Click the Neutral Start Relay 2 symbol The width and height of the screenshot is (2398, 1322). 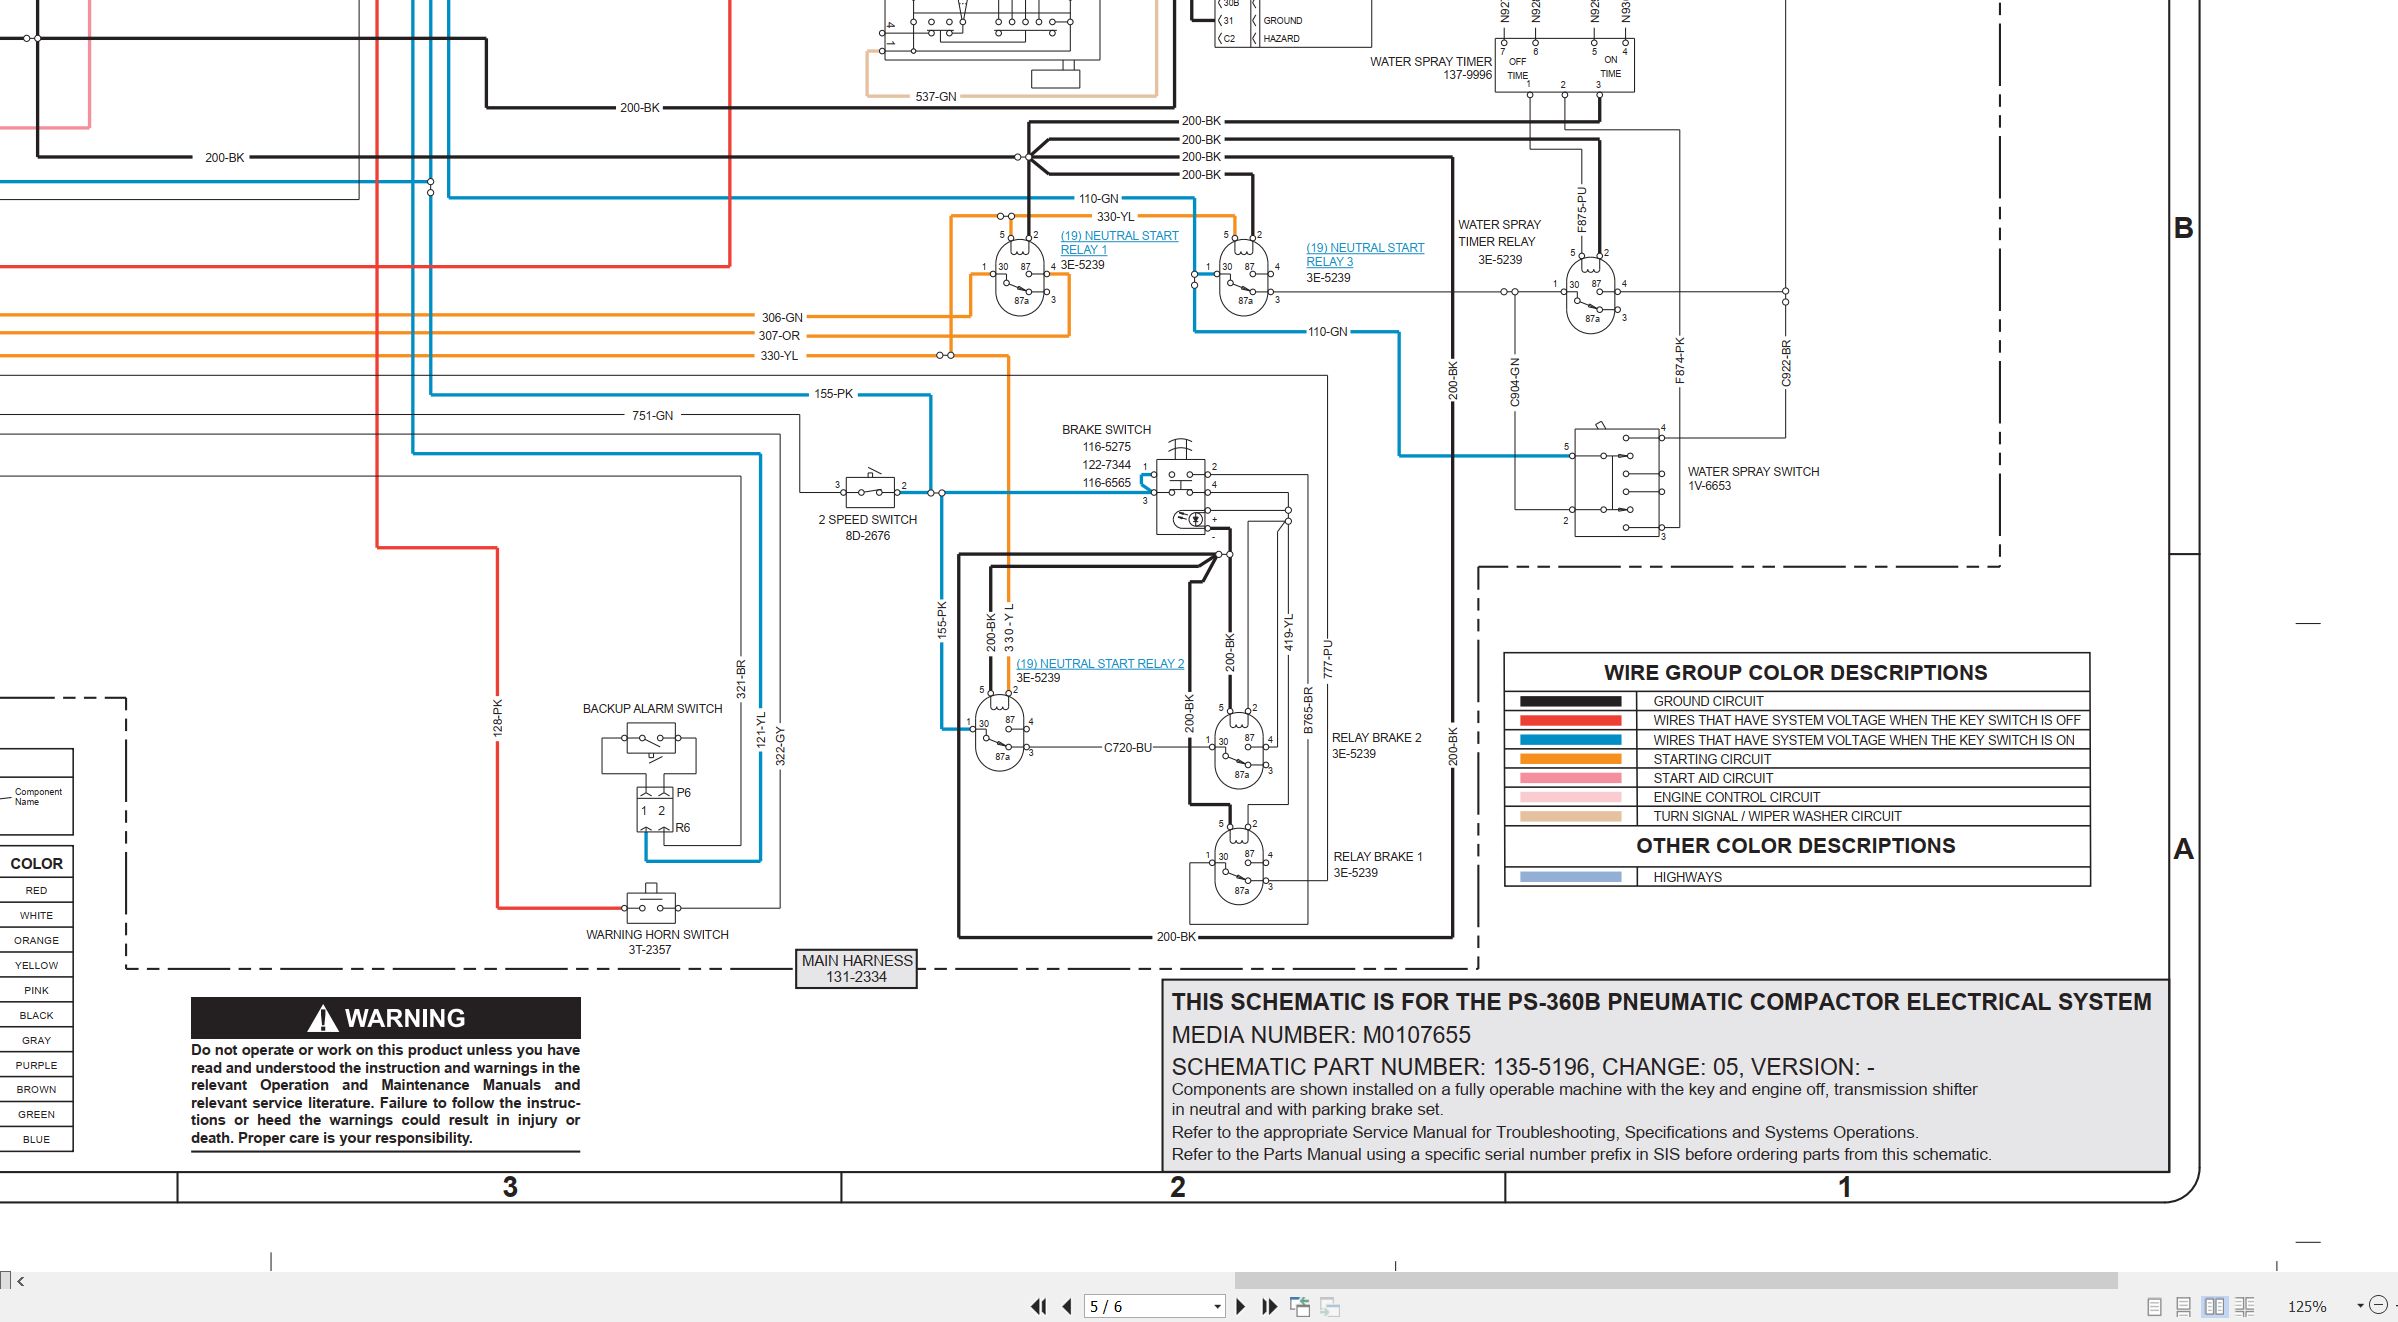tap(1000, 732)
